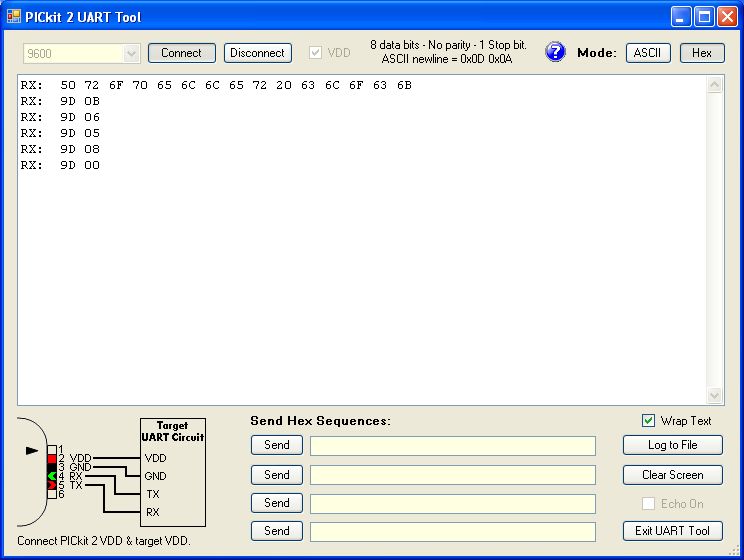
Task: Switch mode to ASCII
Action: tap(648, 53)
